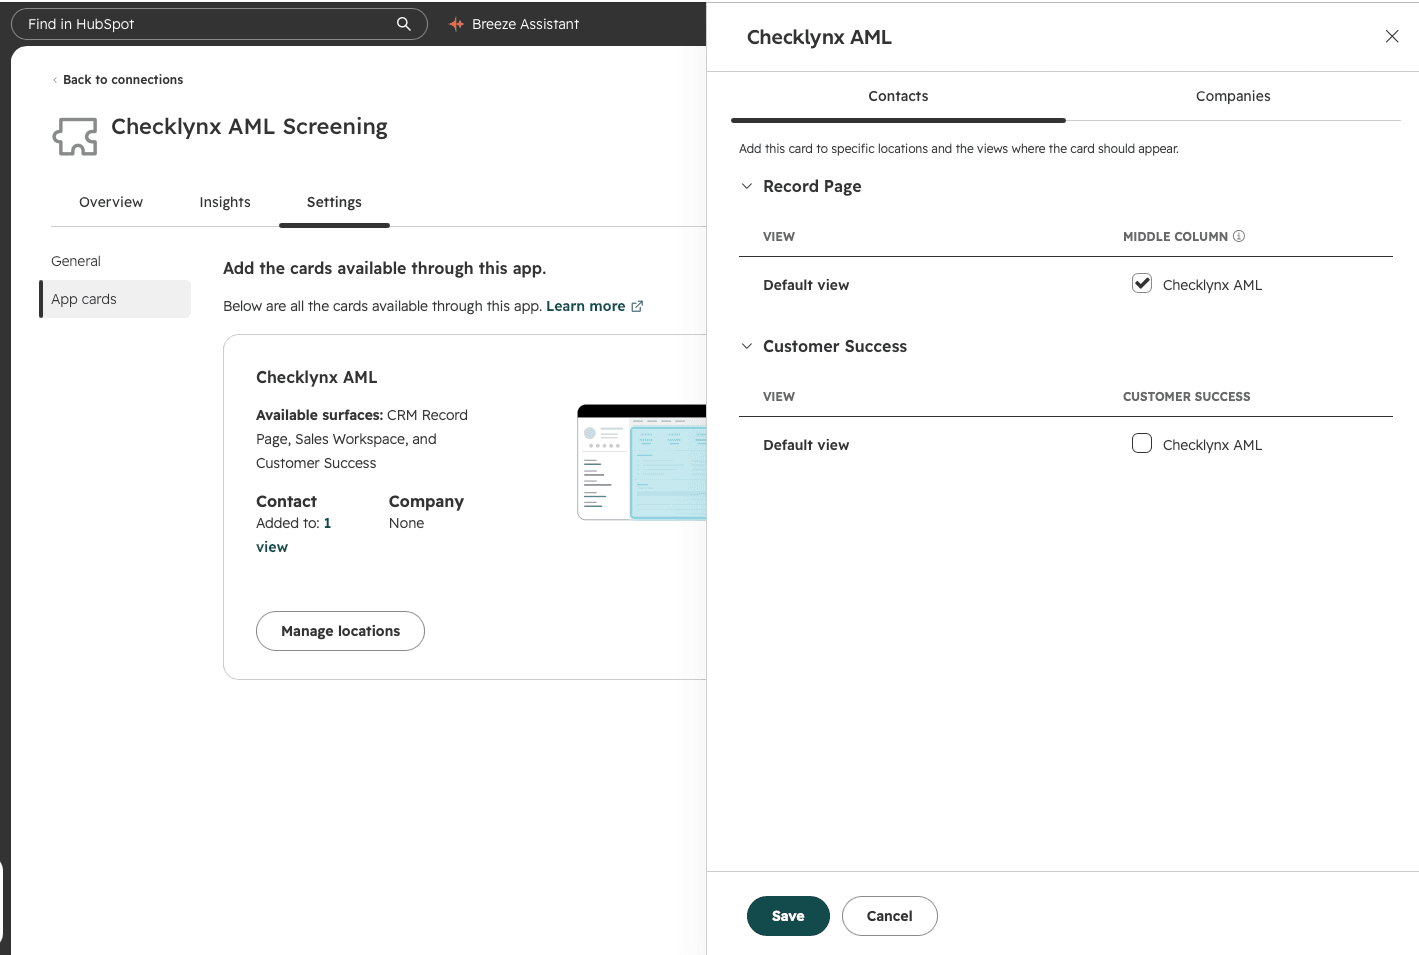Click the 'Default view' label under Customer Success
Screen dimensions: 1419x955
(x=806, y=445)
